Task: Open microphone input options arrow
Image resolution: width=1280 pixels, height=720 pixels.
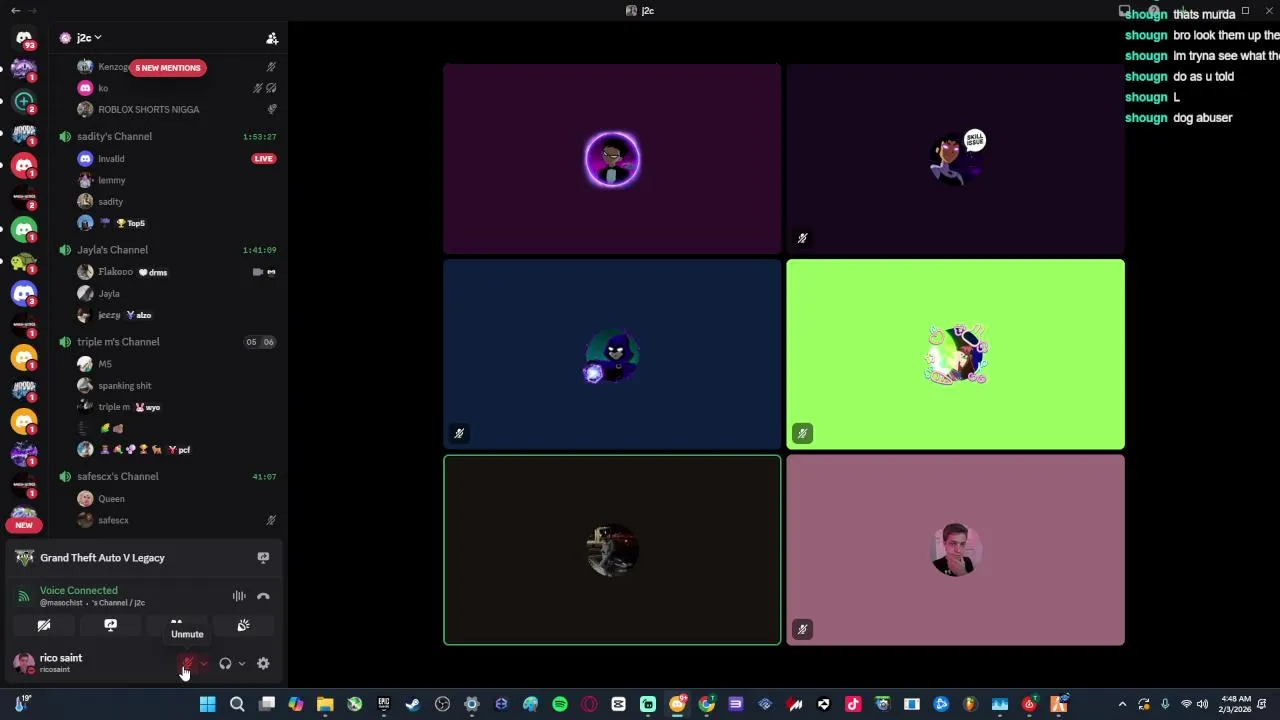Action: point(204,664)
